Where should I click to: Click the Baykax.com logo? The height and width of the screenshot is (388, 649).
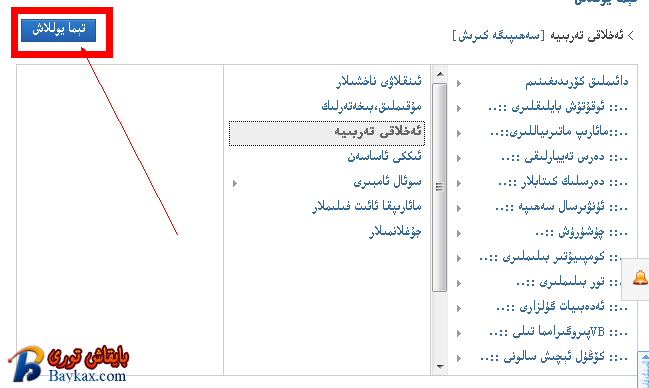pos(68,364)
